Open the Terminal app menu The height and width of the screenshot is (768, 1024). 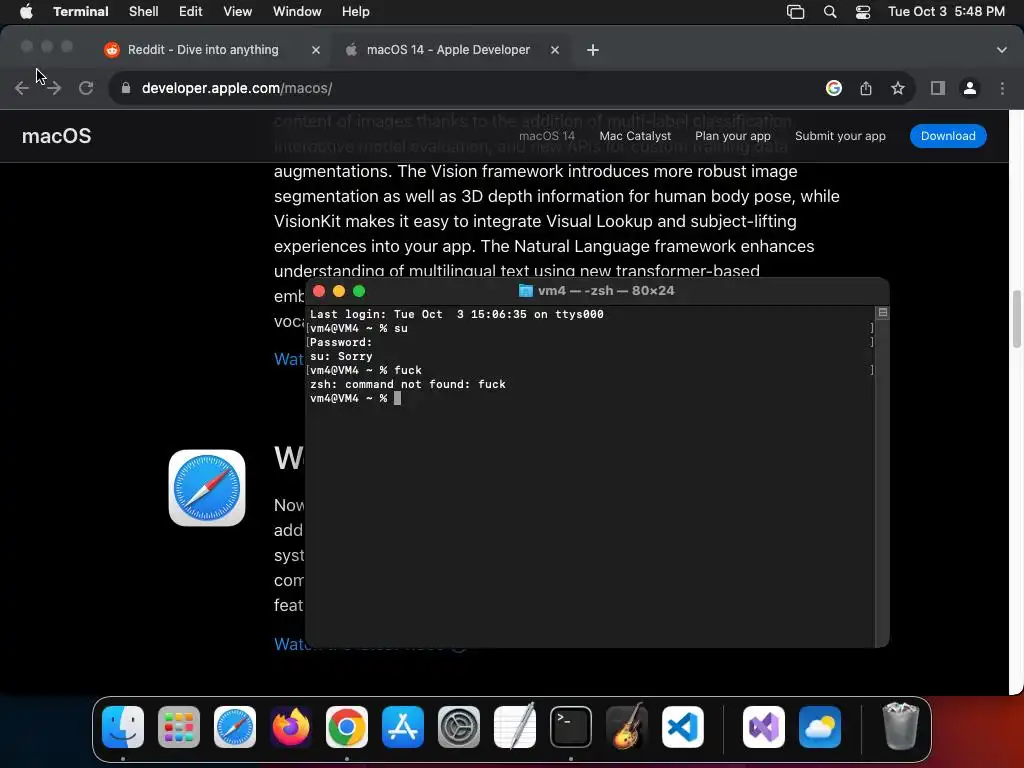(80, 12)
